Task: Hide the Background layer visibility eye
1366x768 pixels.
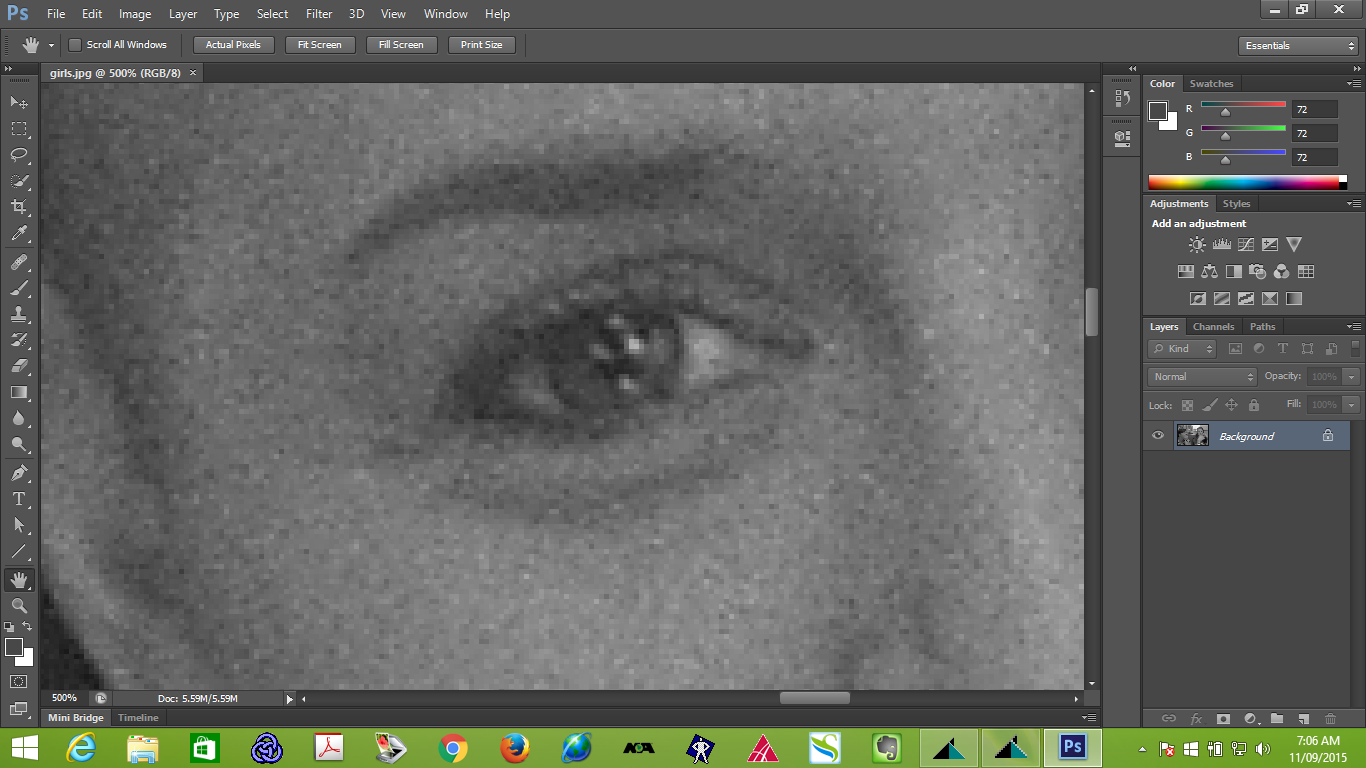Action: pos(1158,436)
